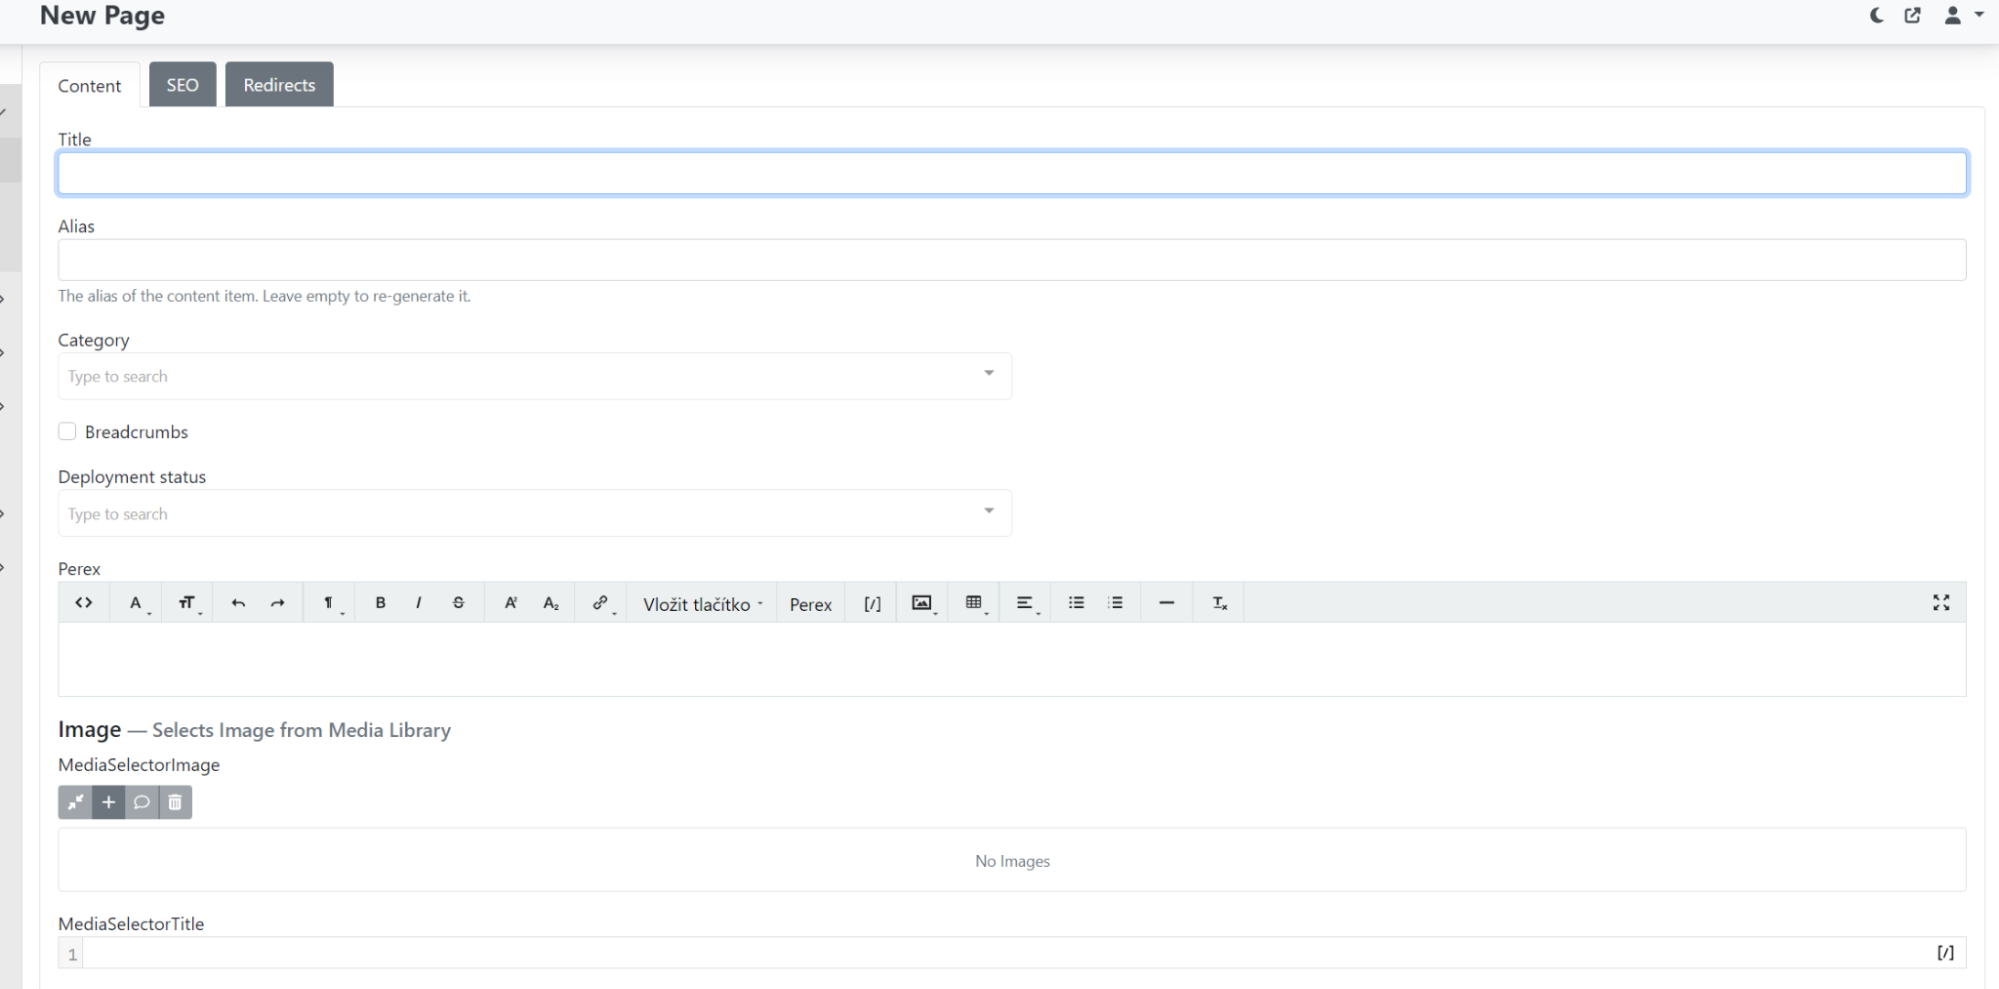Insert a horizontal line in Perex
The height and width of the screenshot is (989, 1999).
click(1166, 603)
